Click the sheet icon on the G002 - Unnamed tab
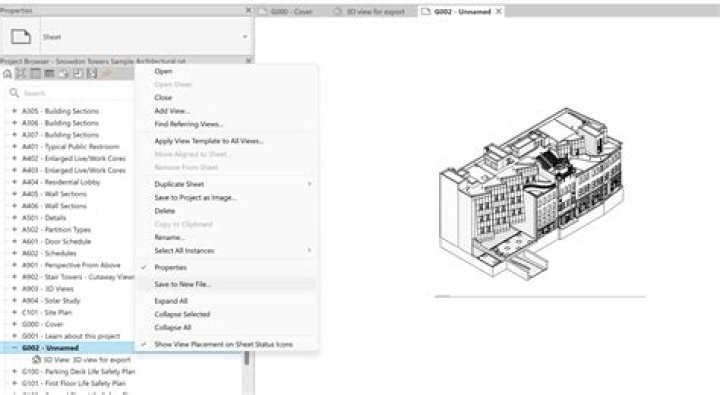Viewport: 720px width, 395px height. (426, 11)
